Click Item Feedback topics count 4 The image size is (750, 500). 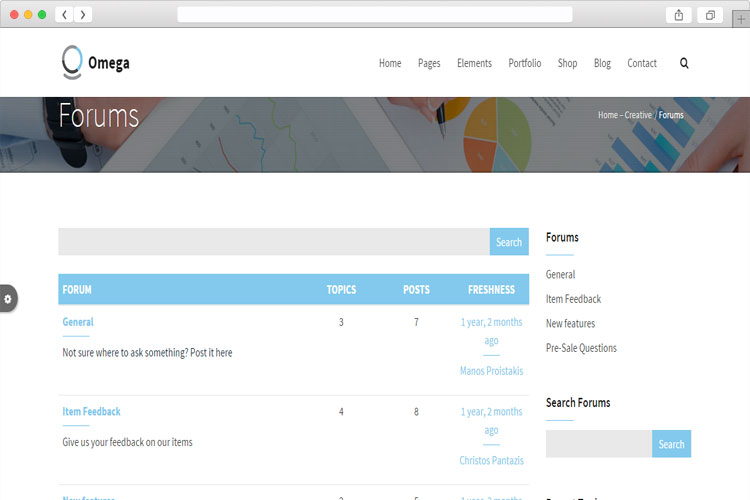pyautogui.click(x=341, y=411)
